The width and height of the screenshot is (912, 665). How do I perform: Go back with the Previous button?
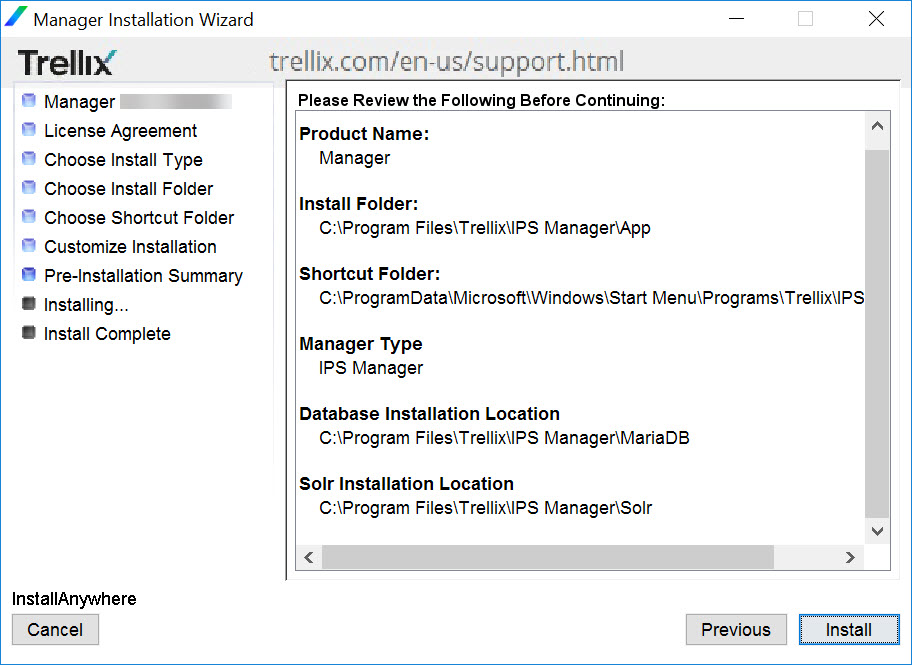(x=736, y=630)
